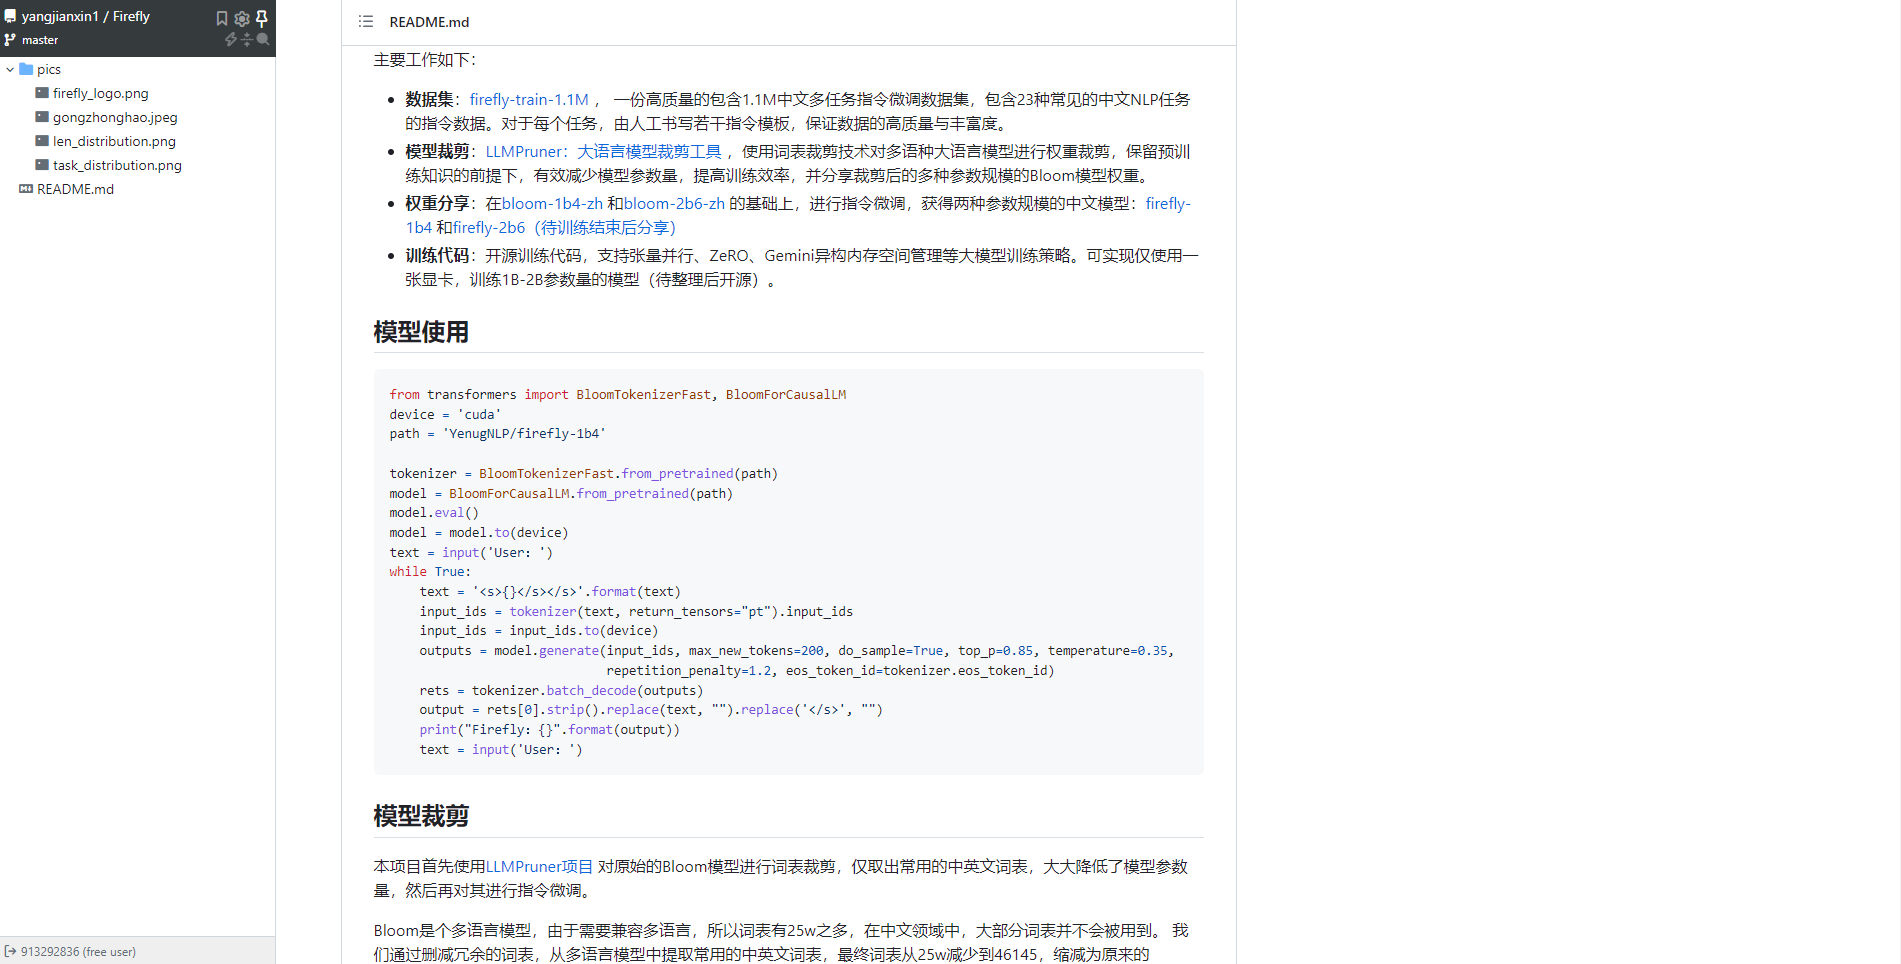
Task: Click the 'YenugNLP/firefly-1b4' path string in code
Action: [524, 434]
